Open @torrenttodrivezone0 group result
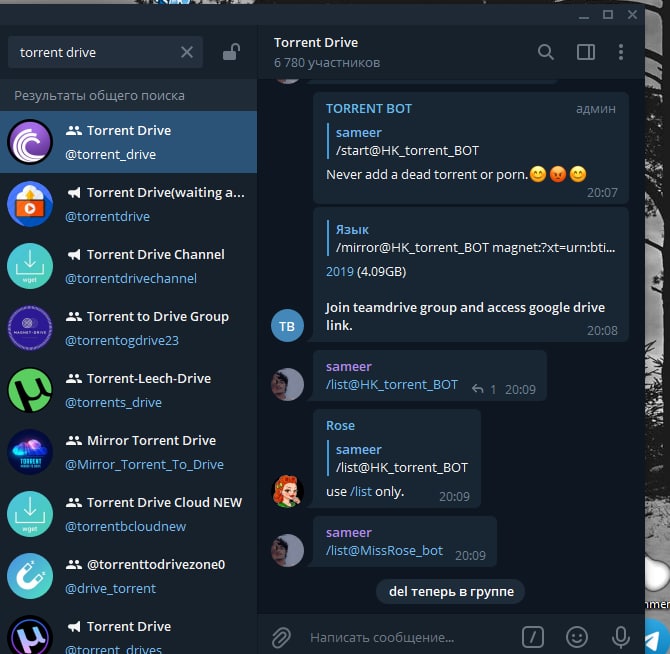 point(128,576)
